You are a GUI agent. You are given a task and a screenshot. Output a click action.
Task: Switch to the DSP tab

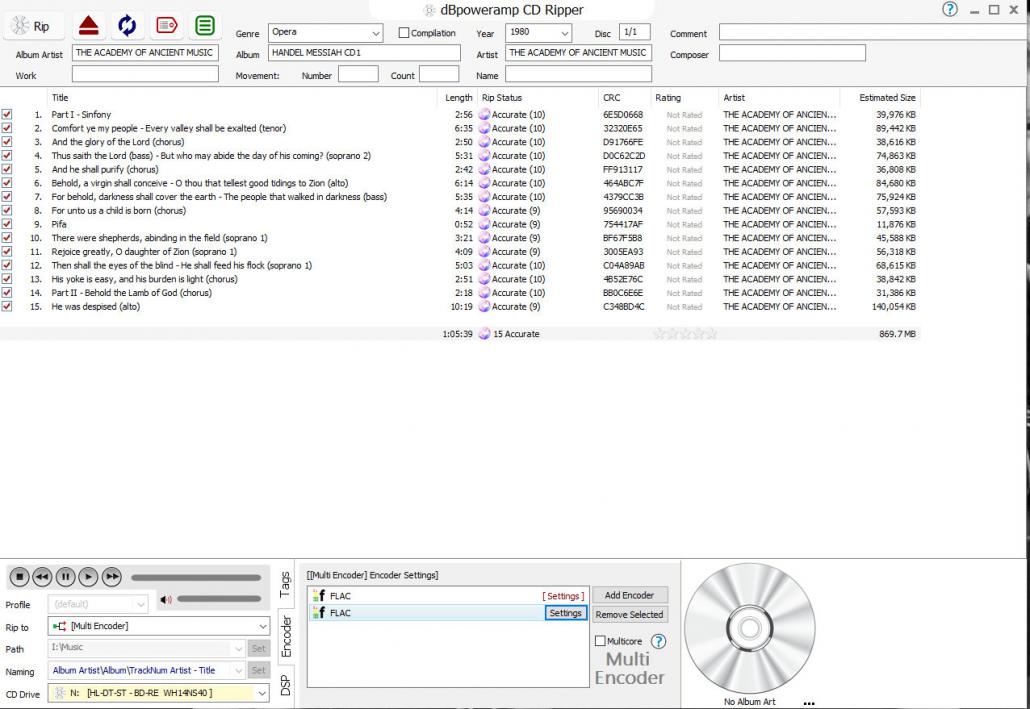(285, 685)
